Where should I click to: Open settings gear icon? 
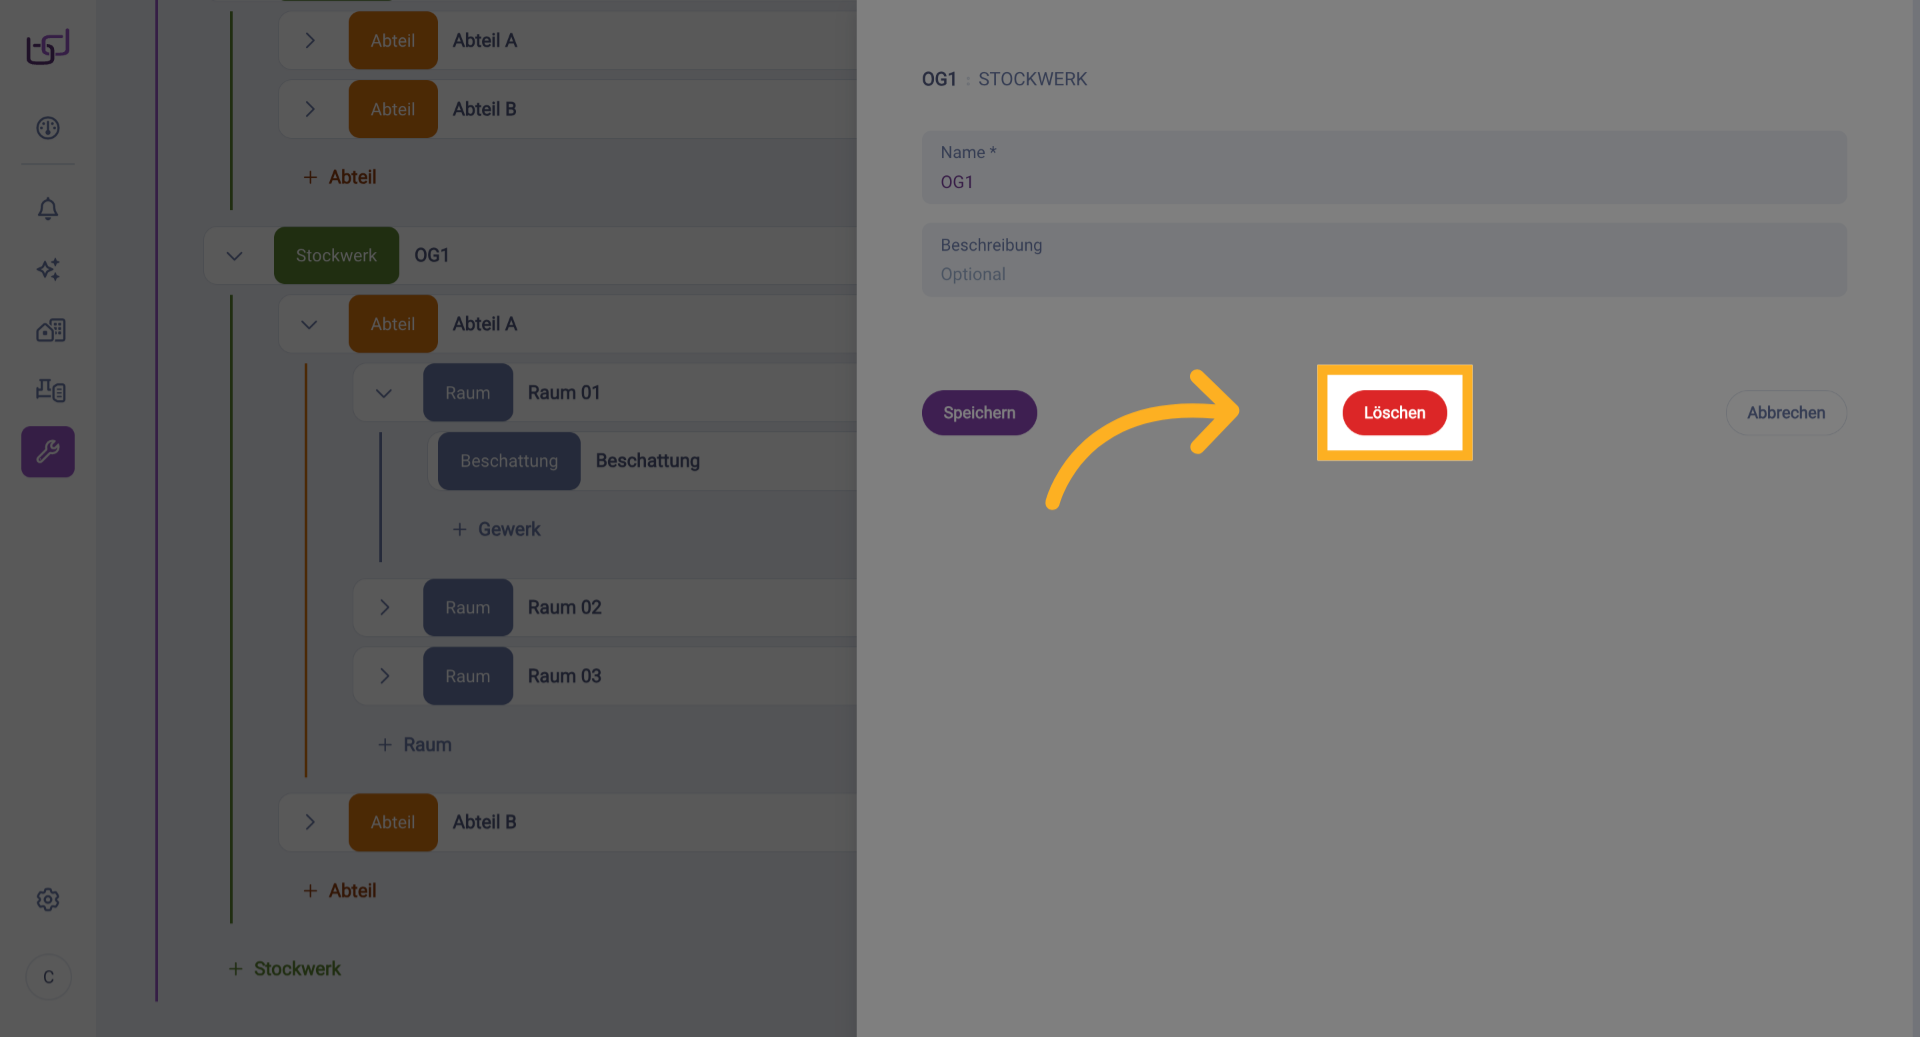pyautogui.click(x=48, y=899)
